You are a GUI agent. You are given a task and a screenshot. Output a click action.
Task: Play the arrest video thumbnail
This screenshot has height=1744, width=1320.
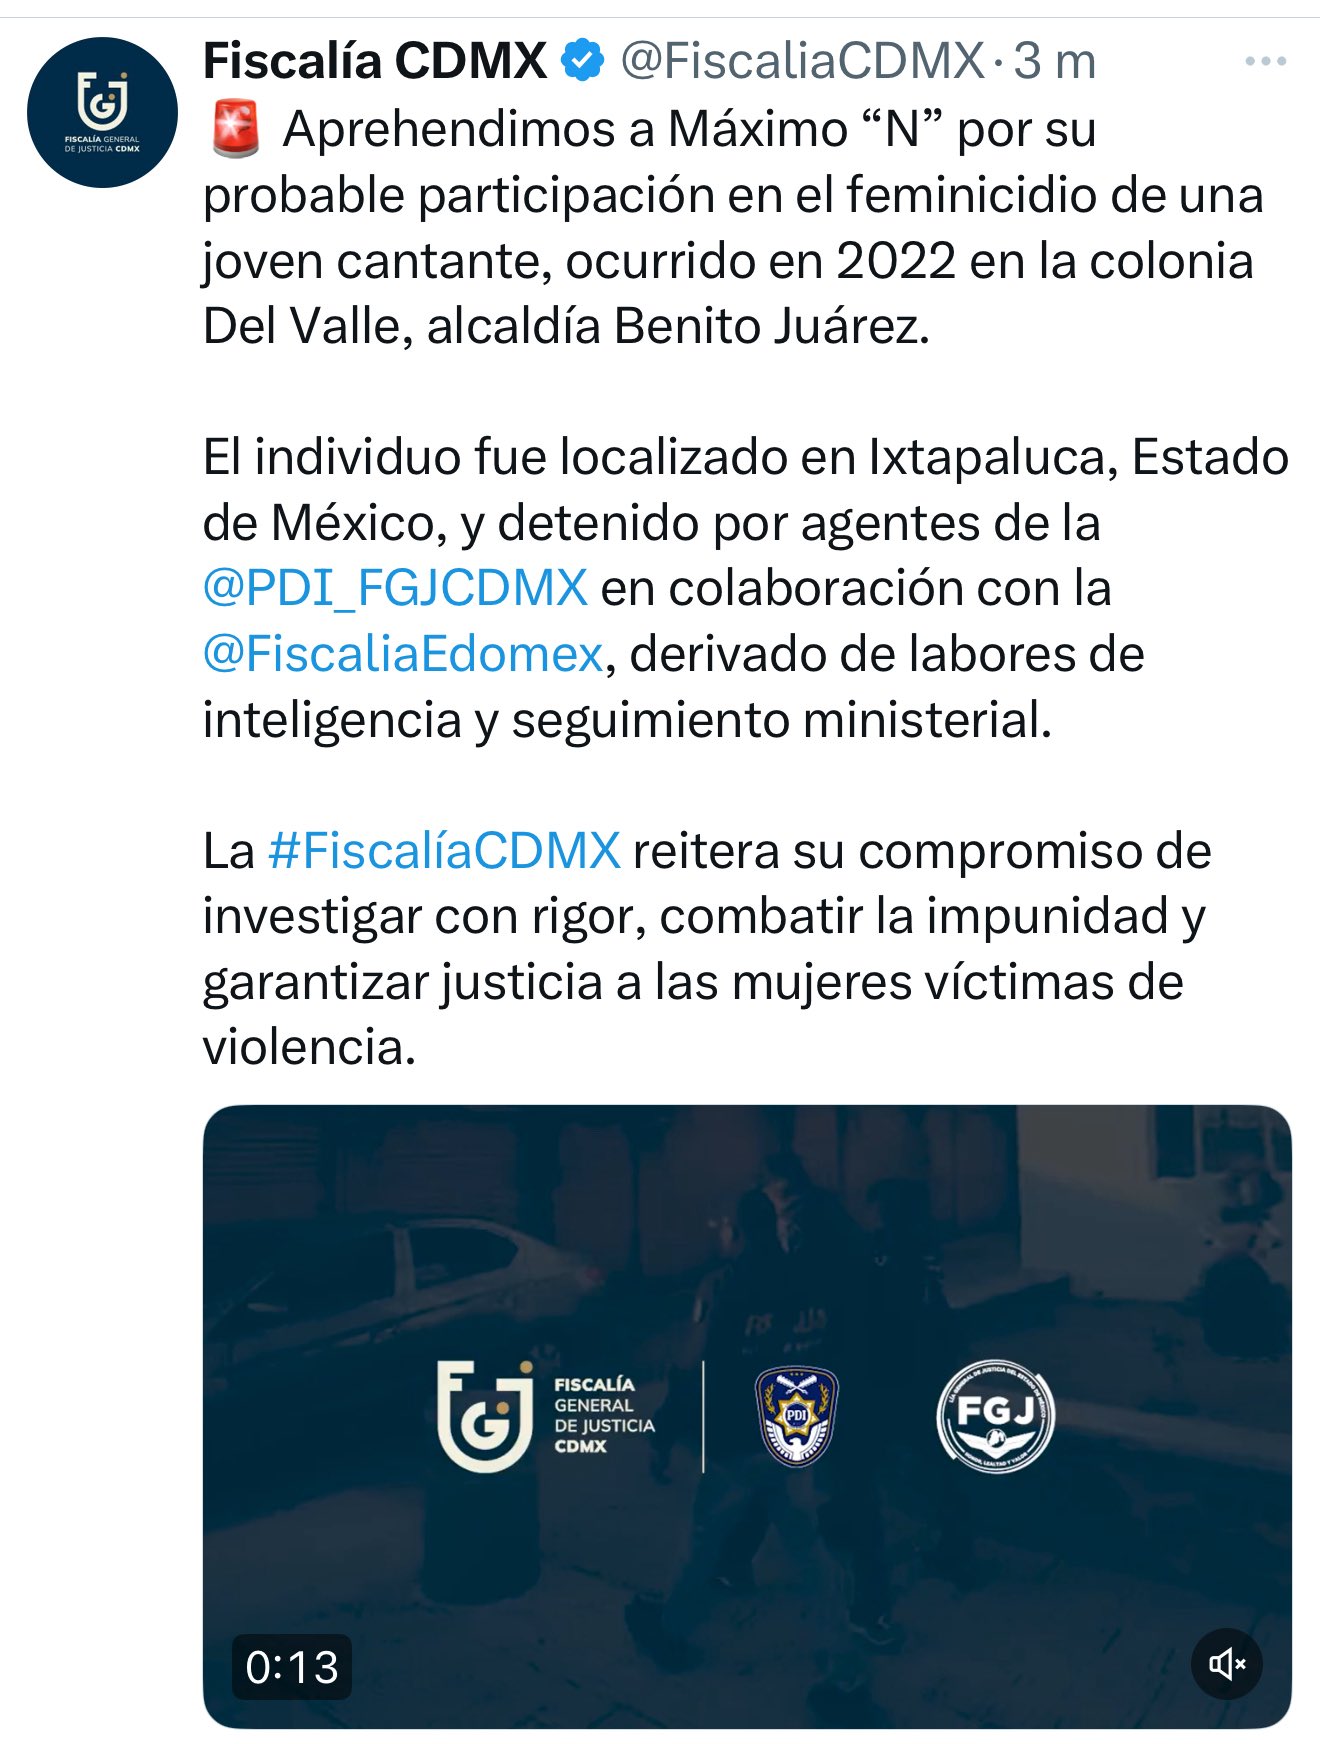(x=747, y=1416)
